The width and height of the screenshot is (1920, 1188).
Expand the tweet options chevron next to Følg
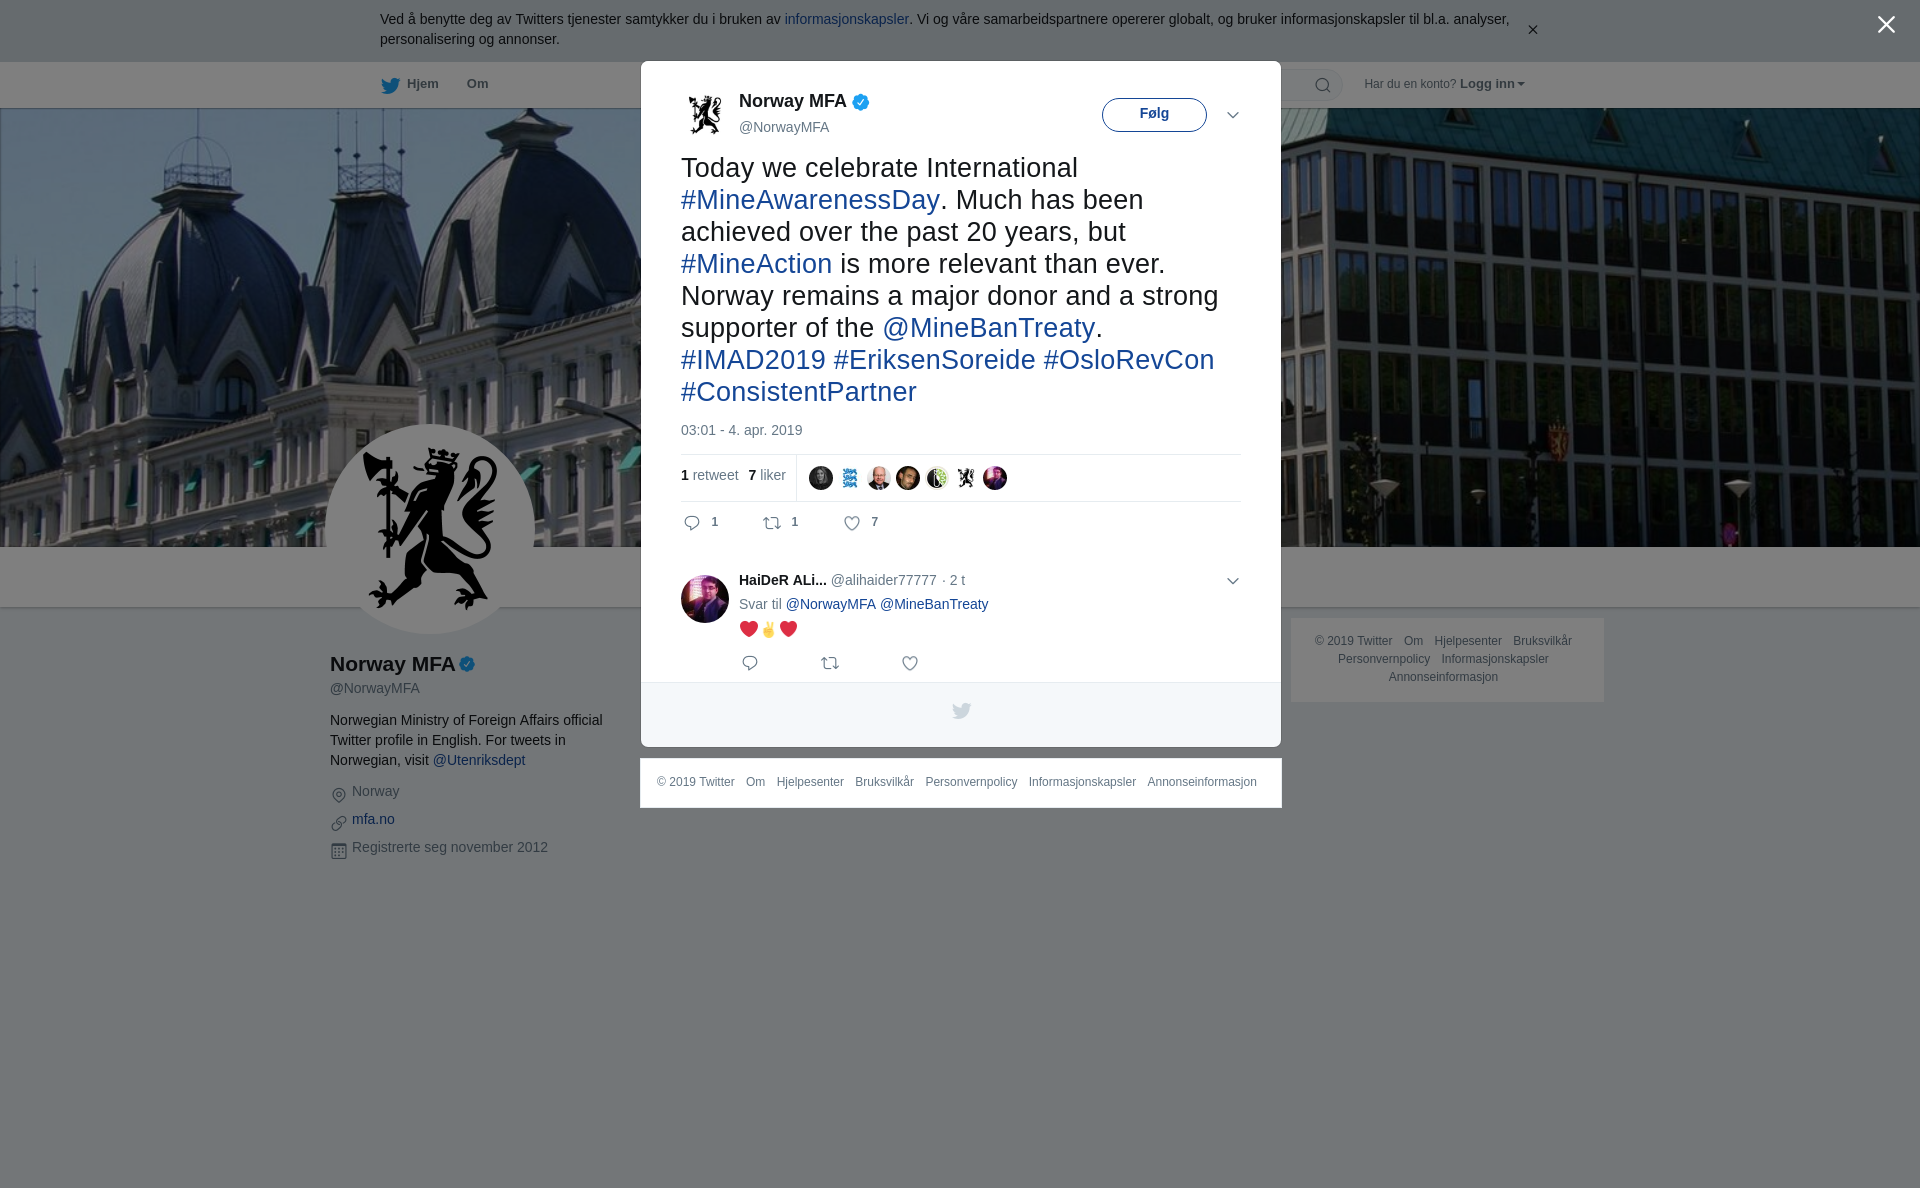pos(1233,115)
